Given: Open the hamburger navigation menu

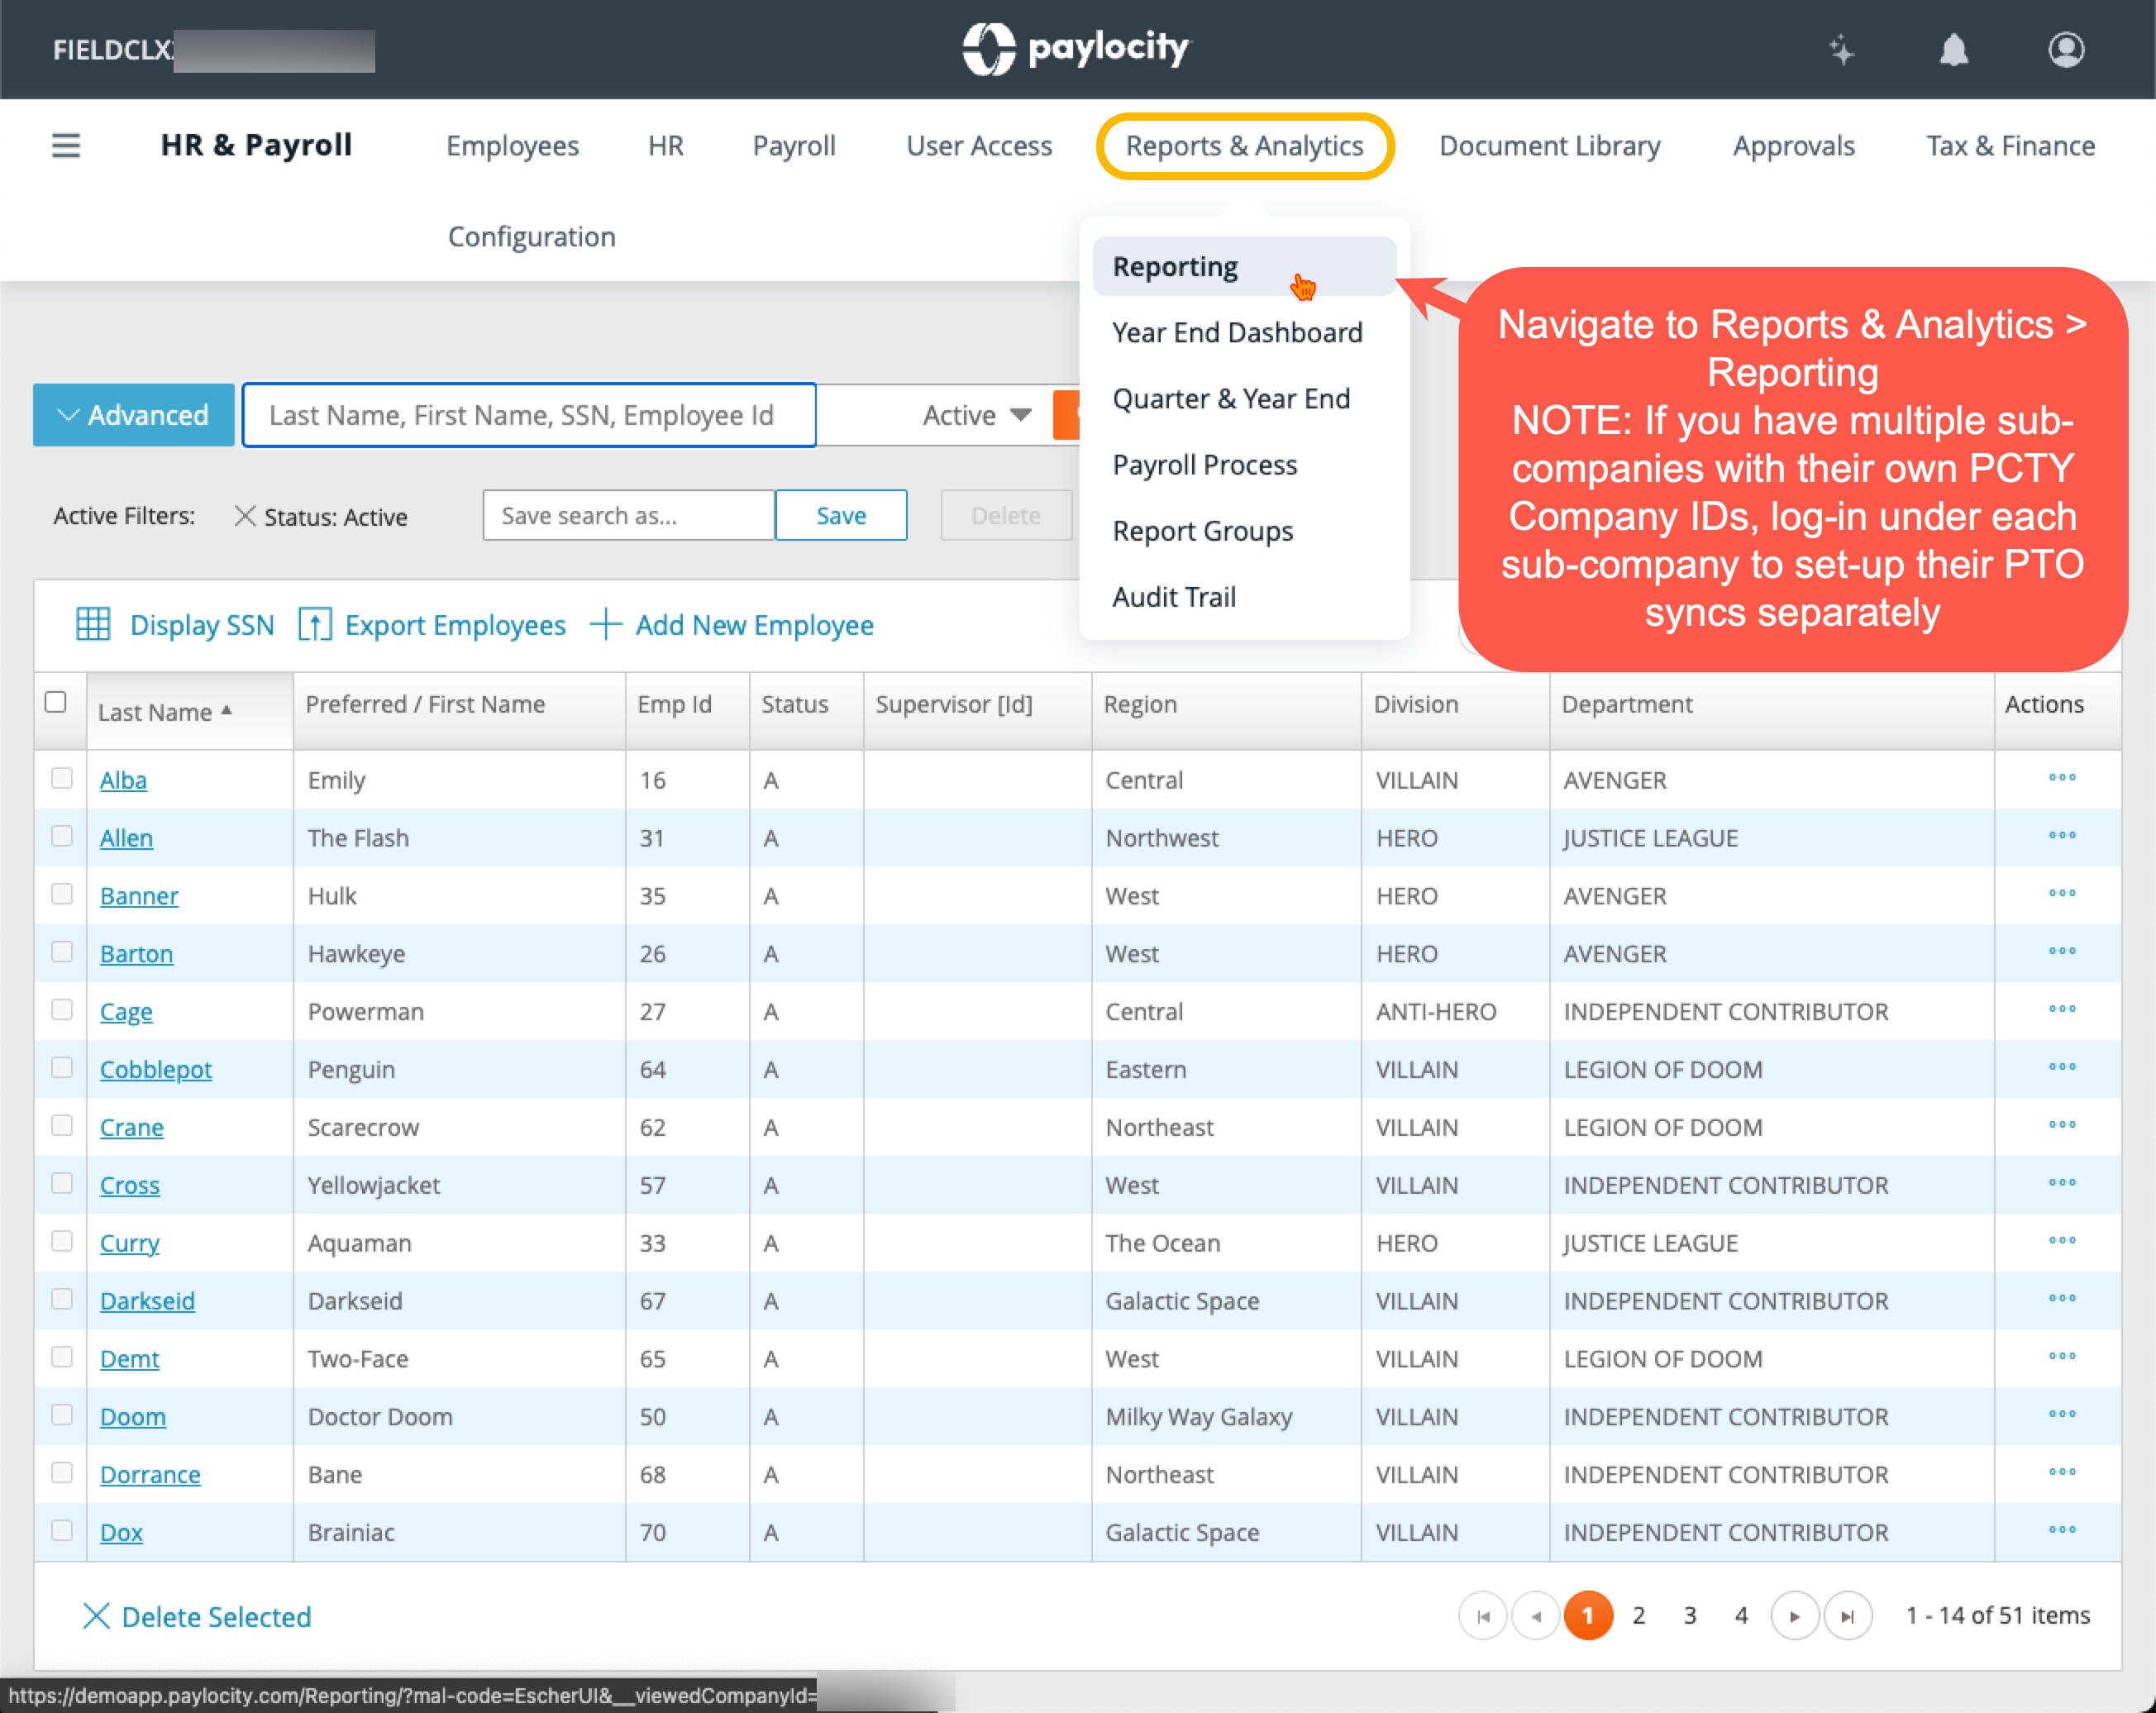Looking at the screenshot, I should [66, 146].
